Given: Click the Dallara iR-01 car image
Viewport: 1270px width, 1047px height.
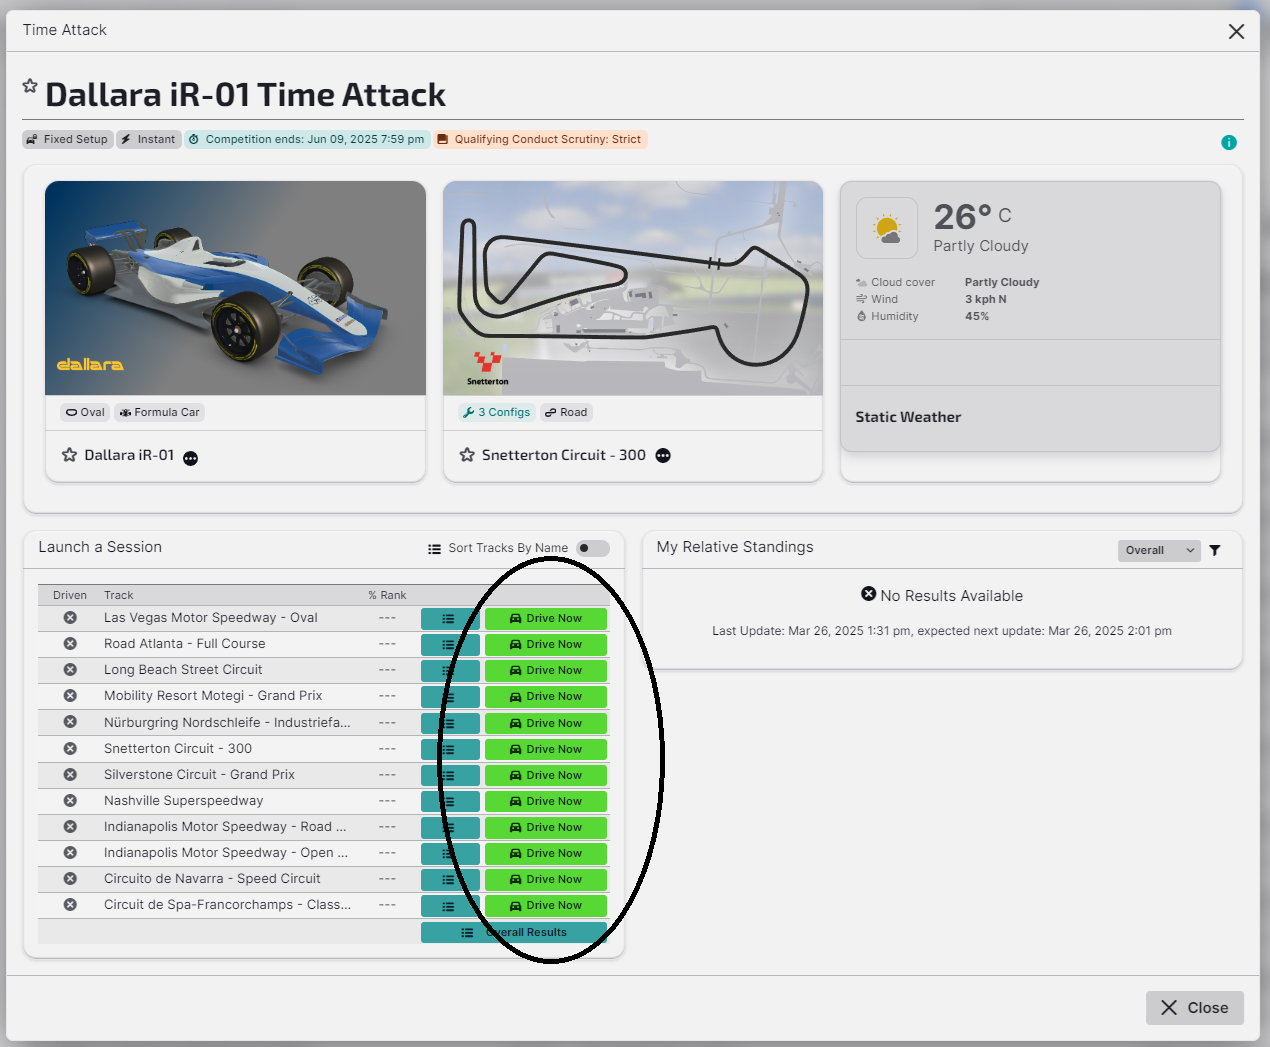Looking at the screenshot, I should [x=235, y=288].
